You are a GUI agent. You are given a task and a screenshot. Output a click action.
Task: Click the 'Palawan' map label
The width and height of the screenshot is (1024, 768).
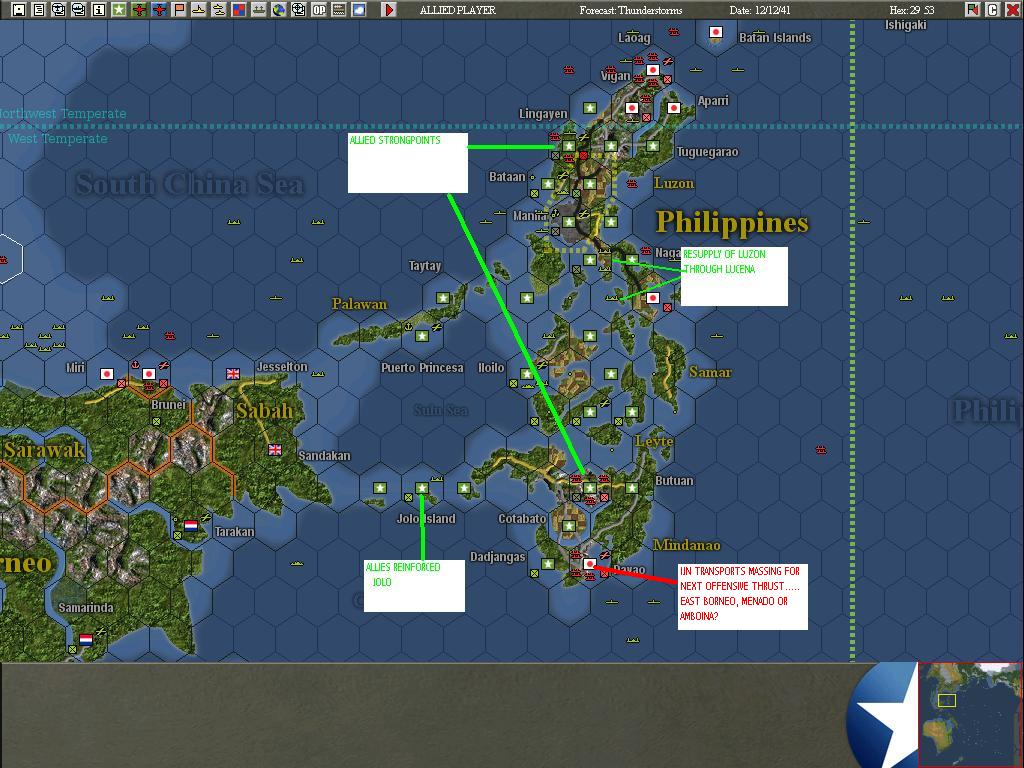(359, 304)
